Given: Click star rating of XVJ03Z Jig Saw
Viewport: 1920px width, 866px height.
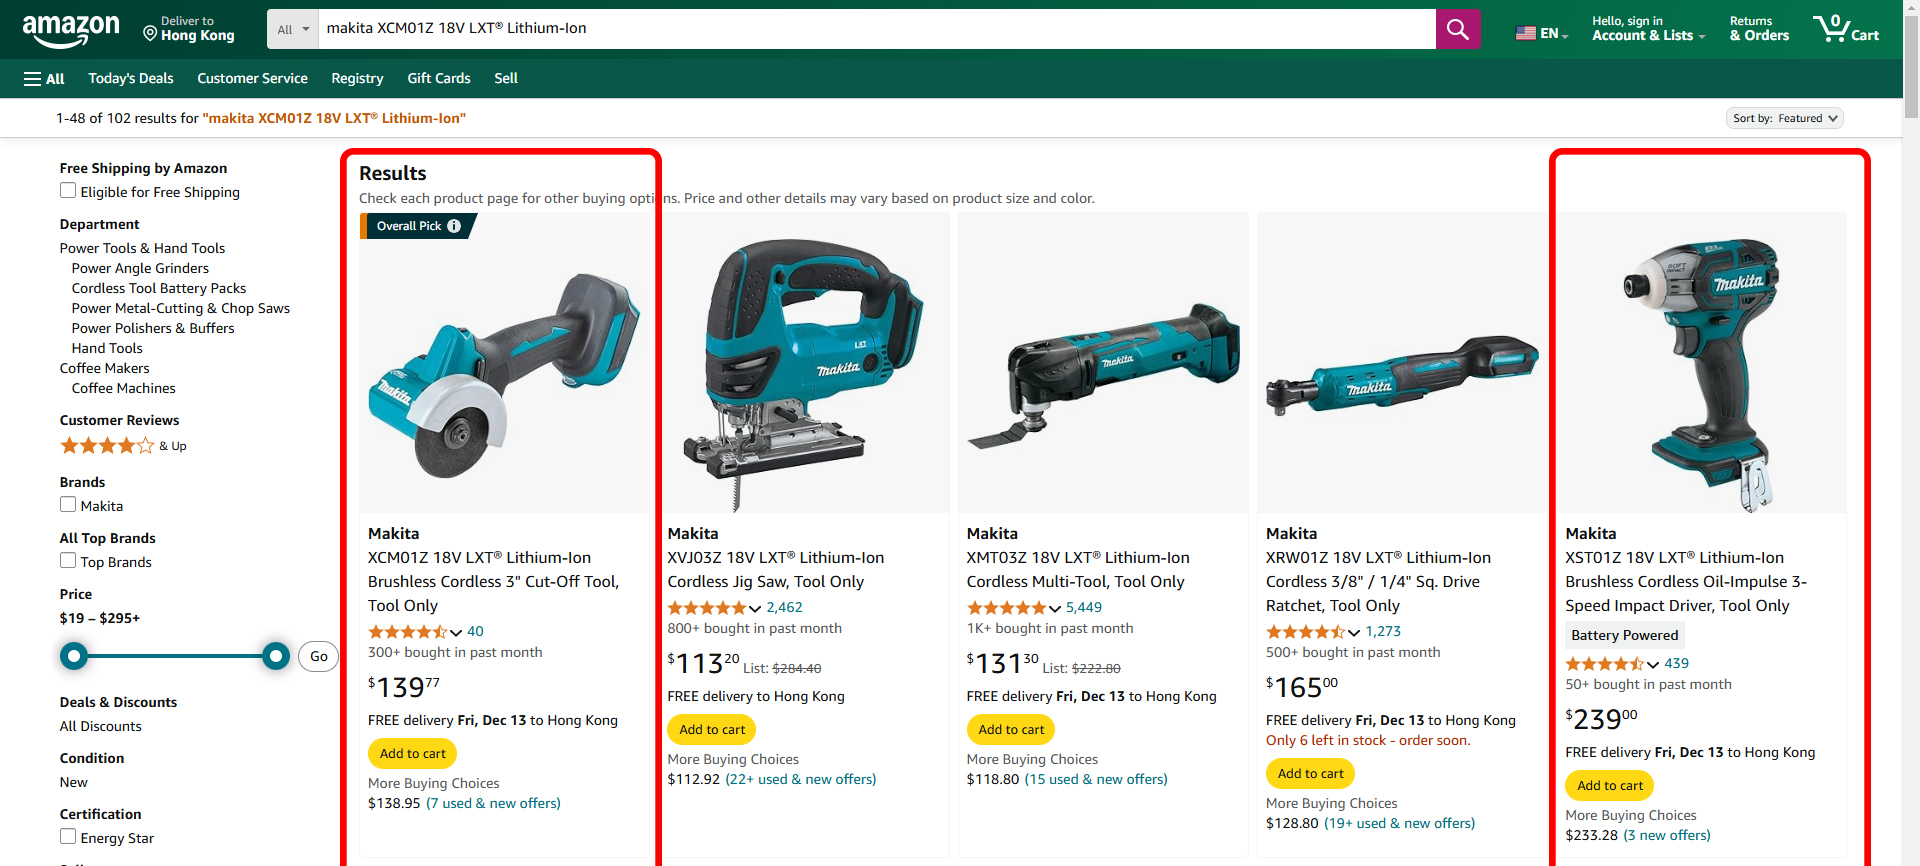Looking at the screenshot, I should coord(707,608).
